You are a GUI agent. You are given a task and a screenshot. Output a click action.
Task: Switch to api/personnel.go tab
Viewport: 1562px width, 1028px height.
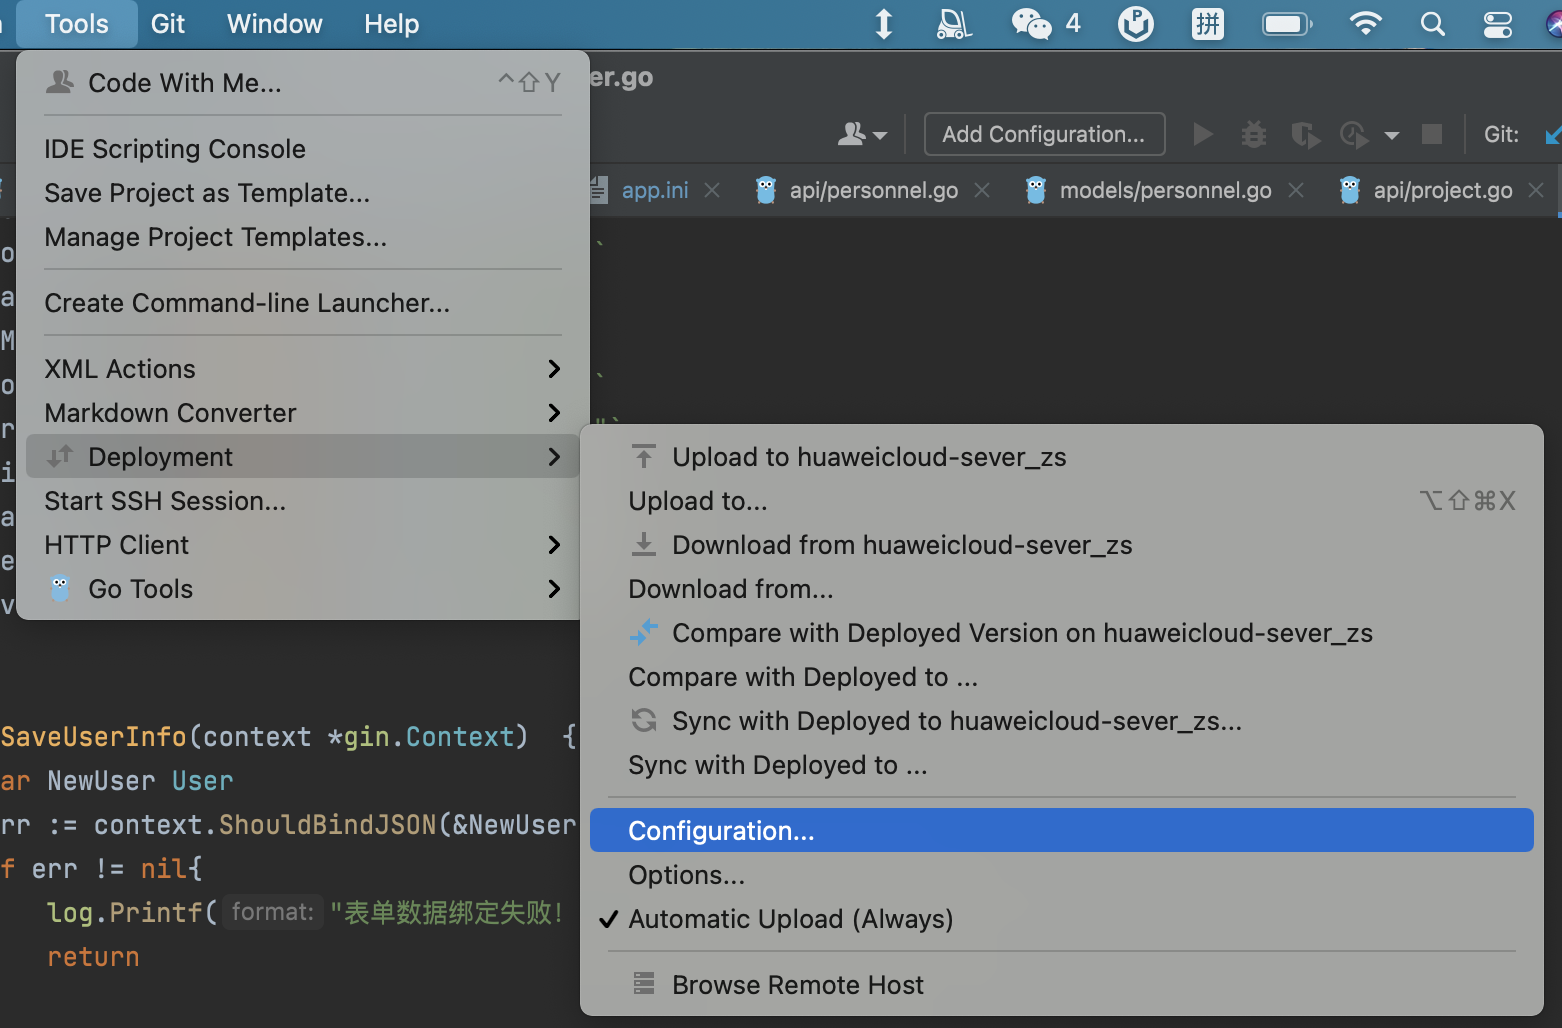pyautogui.click(x=872, y=190)
